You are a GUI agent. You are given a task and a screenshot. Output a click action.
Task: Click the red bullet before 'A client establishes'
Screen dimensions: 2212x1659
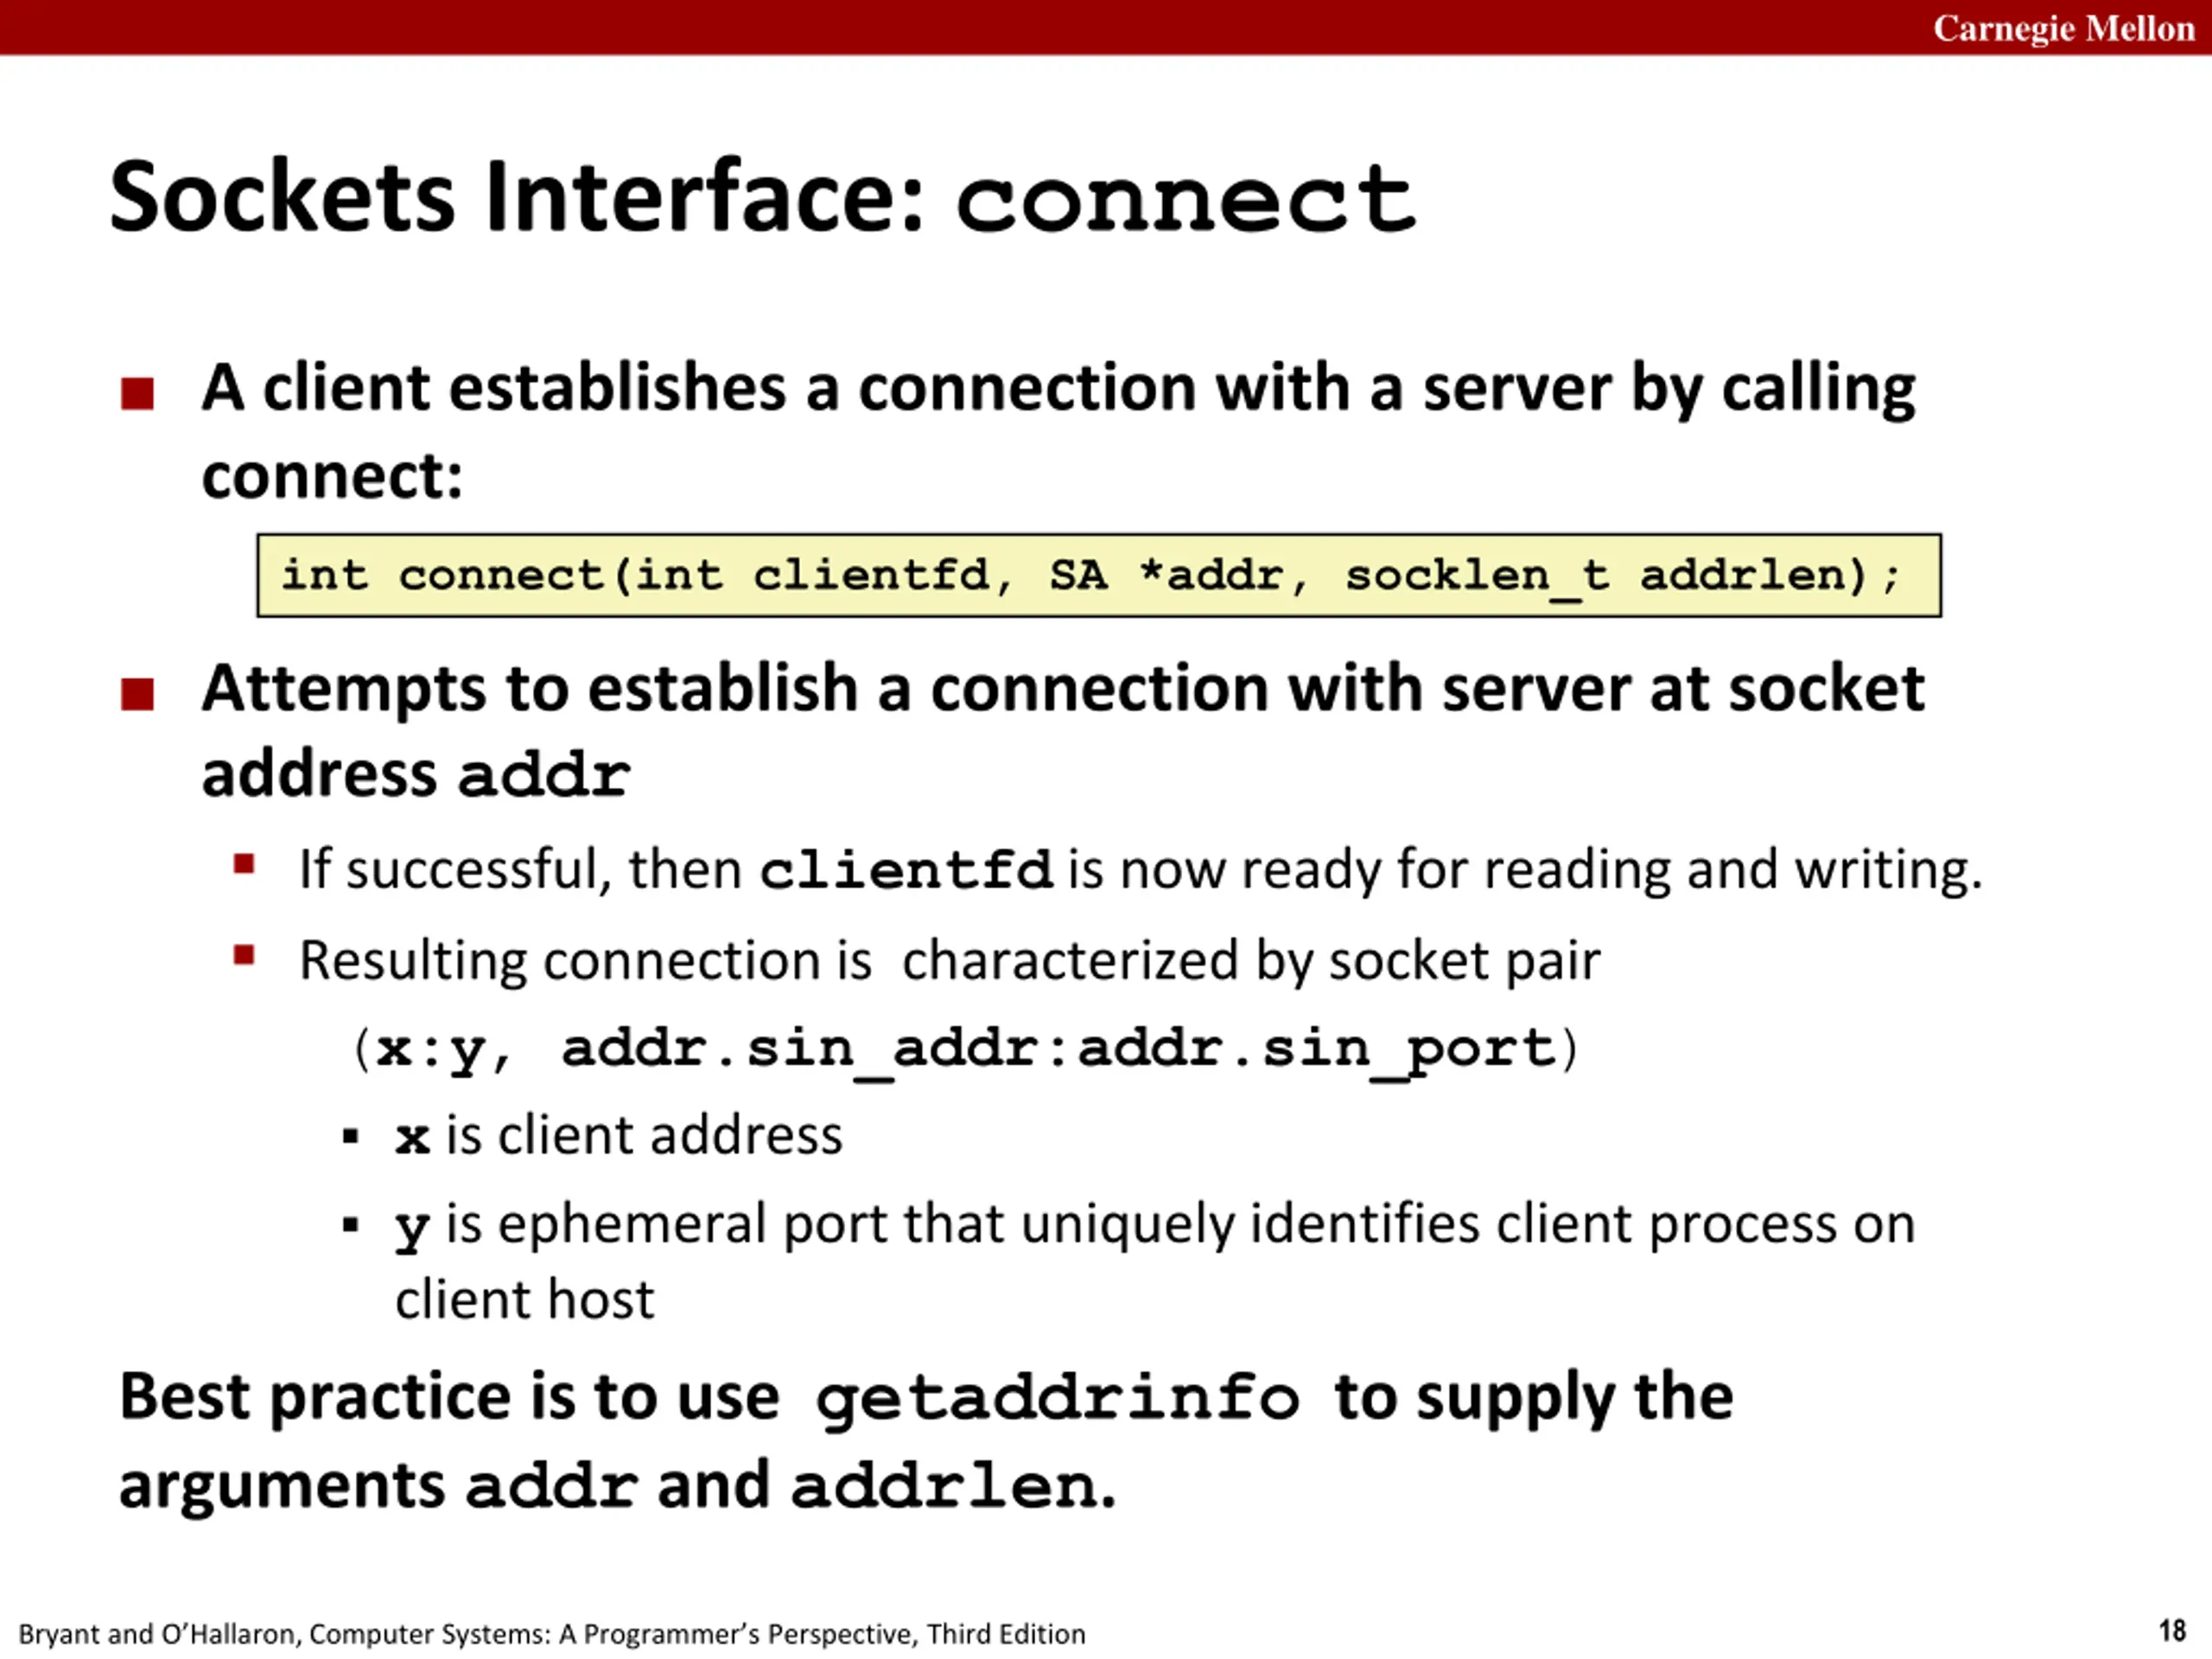coord(137,394)
